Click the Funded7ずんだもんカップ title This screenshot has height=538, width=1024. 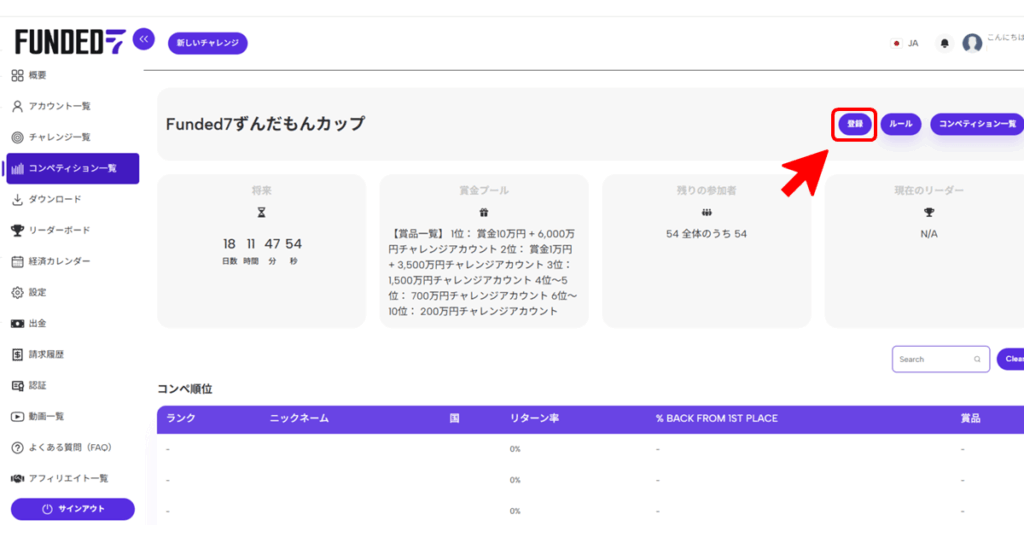tap(265, 124)
